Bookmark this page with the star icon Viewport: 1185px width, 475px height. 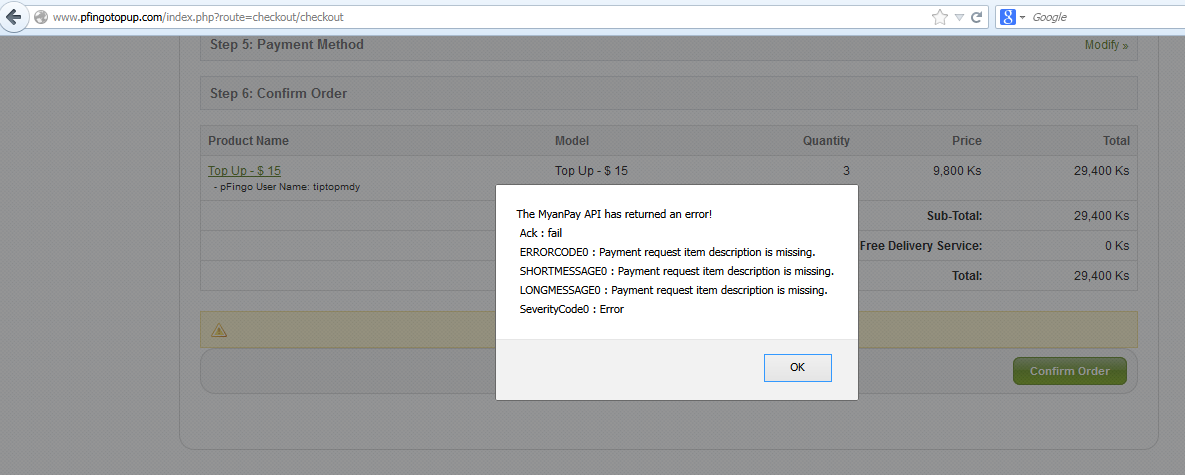coord(939,17)
